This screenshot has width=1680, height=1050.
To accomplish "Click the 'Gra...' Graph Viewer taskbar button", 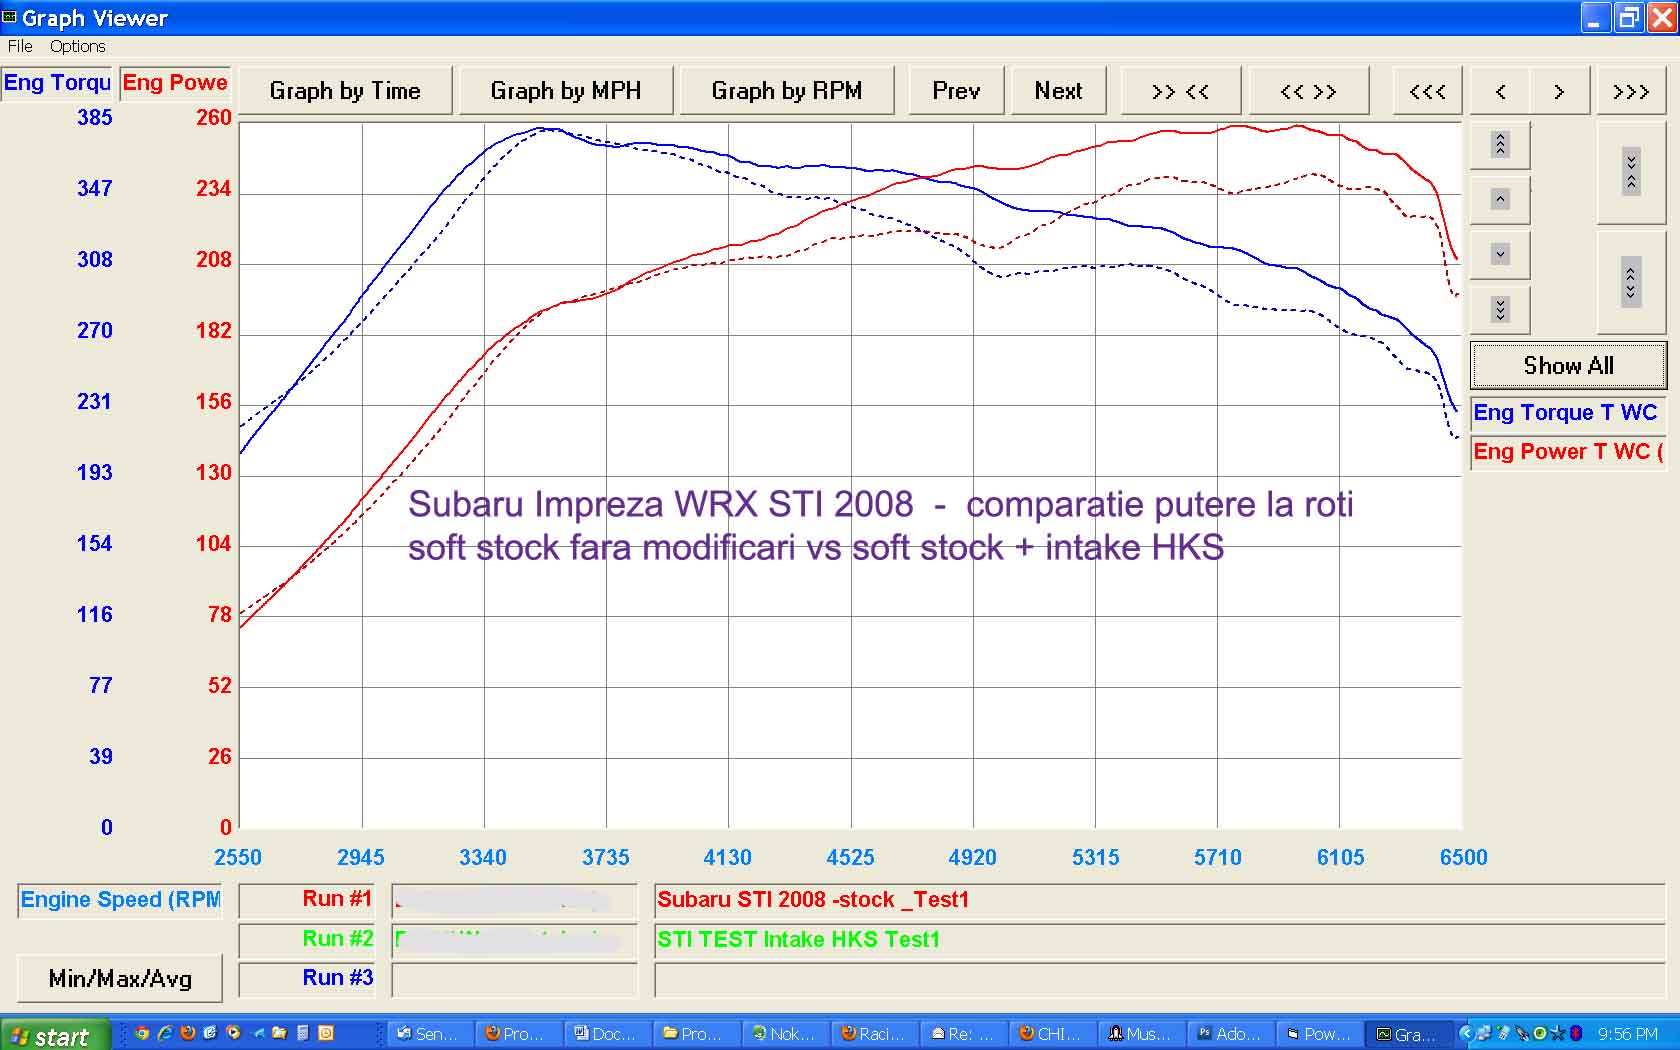I will click(1406, 1034).
